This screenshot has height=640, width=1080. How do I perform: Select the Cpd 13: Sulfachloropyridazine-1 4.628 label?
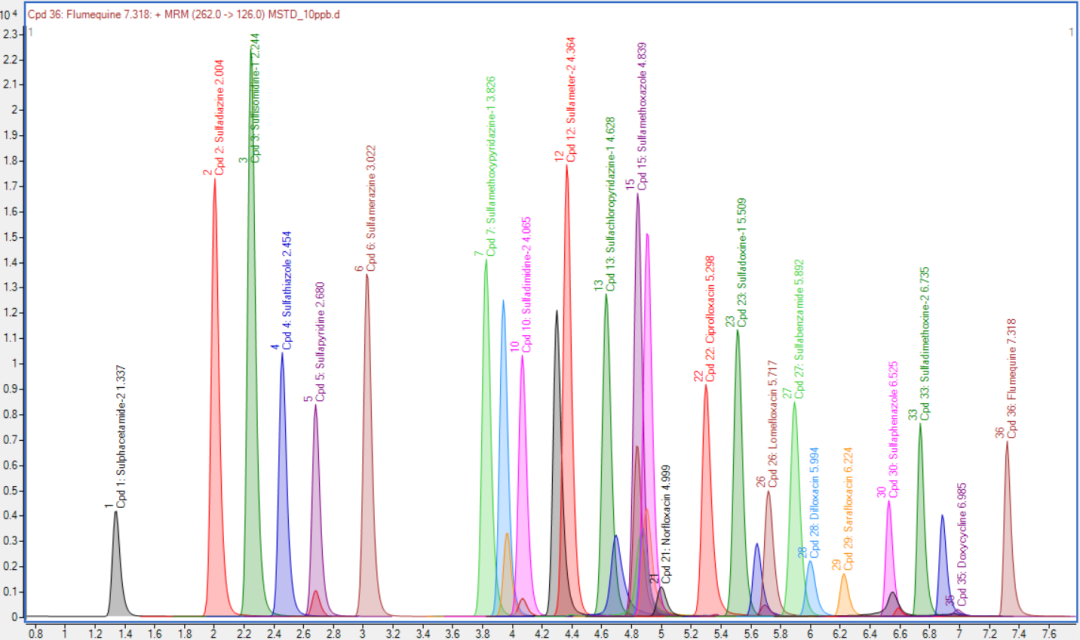click(610, 204)
